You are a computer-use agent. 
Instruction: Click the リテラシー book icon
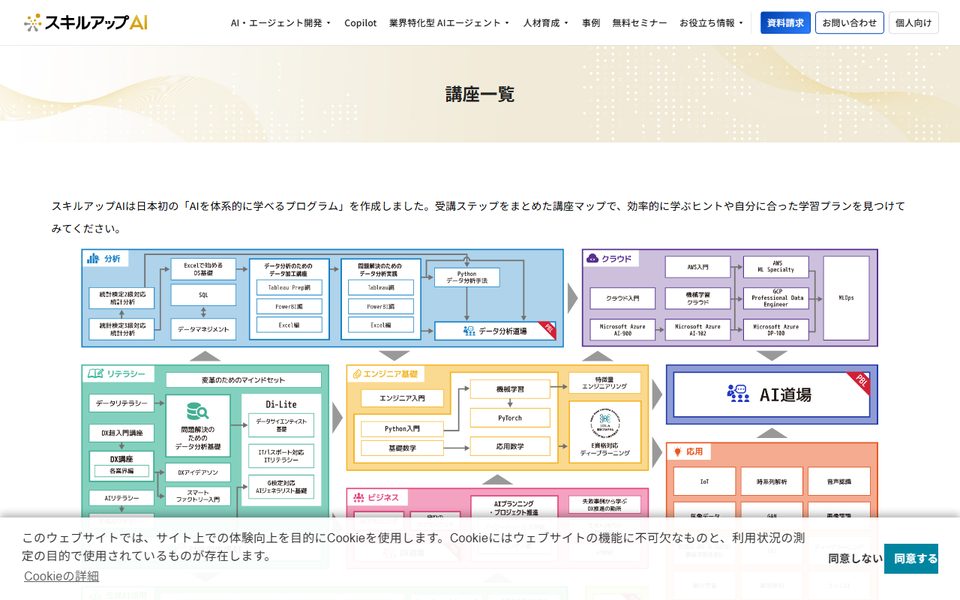(x=95, y=373)
